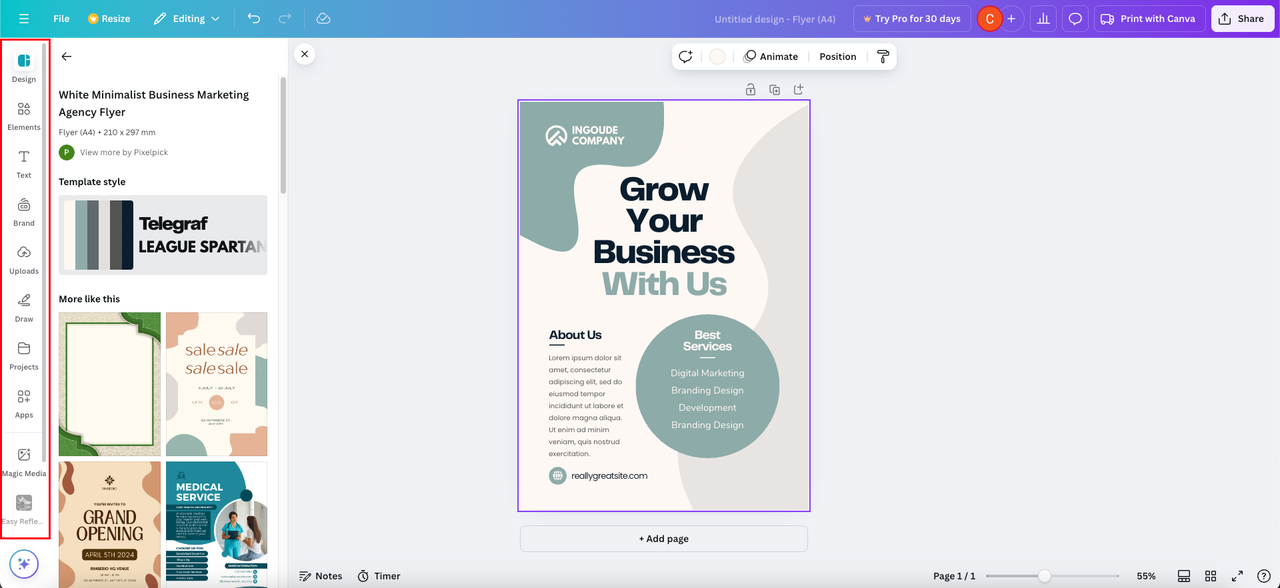
Task: Select the Medical Service template thumbnail
Action: tap(216, 525)
